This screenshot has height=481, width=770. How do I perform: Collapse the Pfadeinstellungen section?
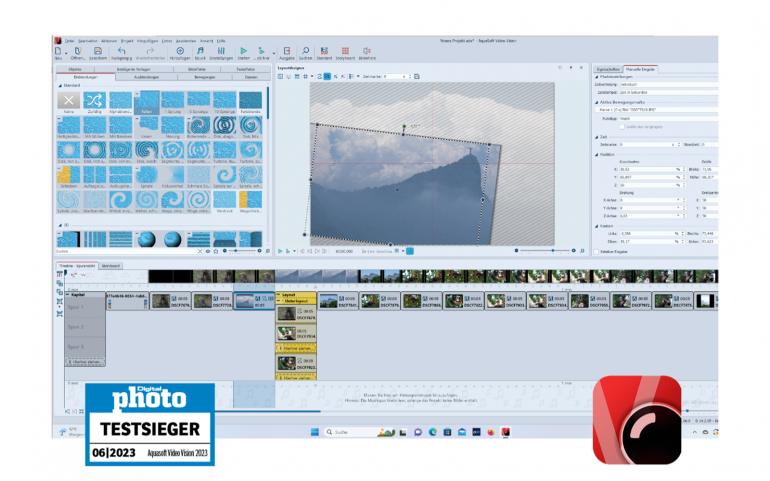click(x=597, y=77)
